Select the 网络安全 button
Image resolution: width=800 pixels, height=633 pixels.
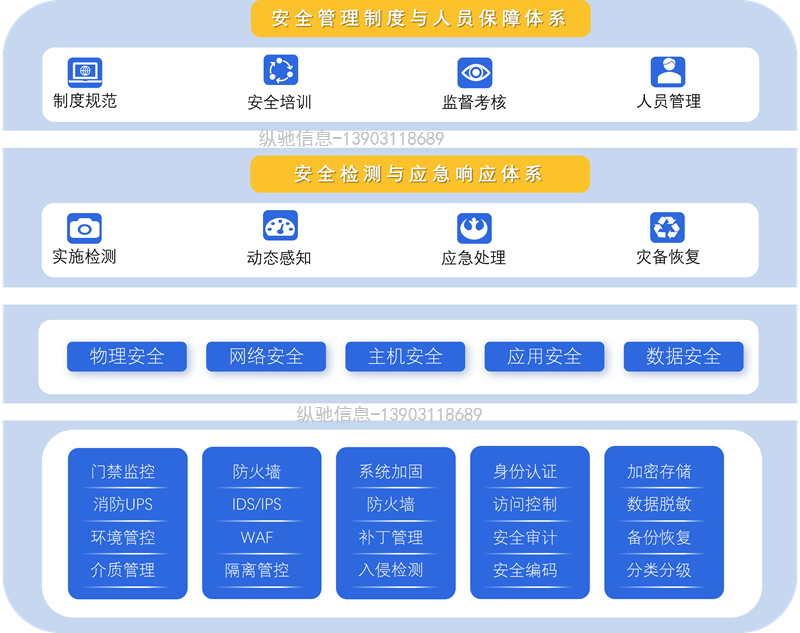266,356
